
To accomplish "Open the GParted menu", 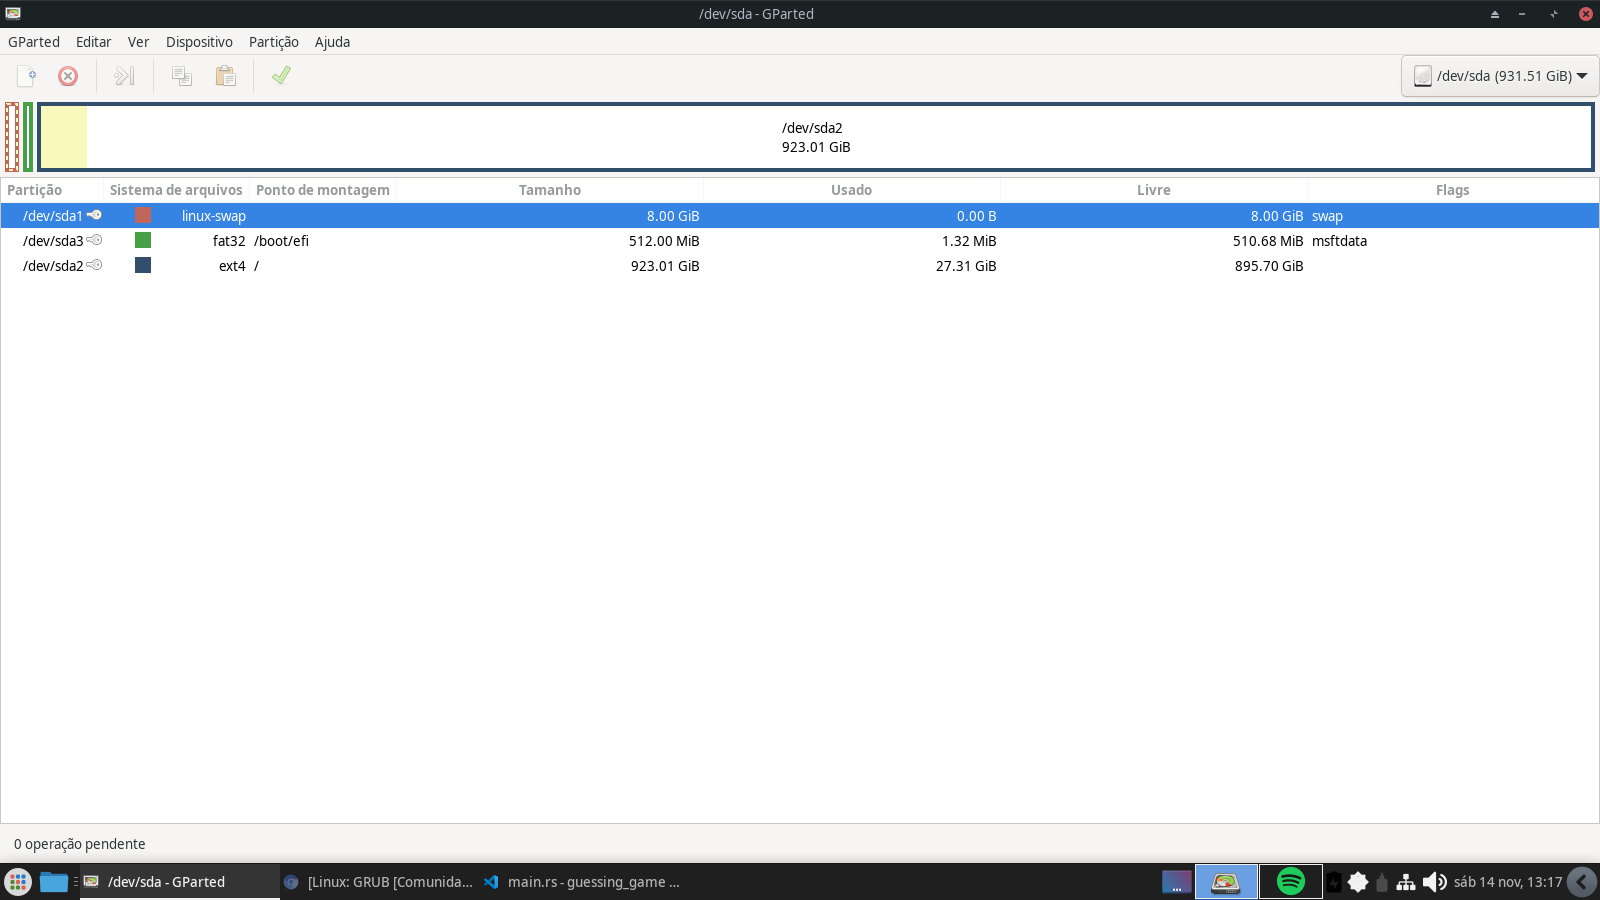I will (34, 42).
